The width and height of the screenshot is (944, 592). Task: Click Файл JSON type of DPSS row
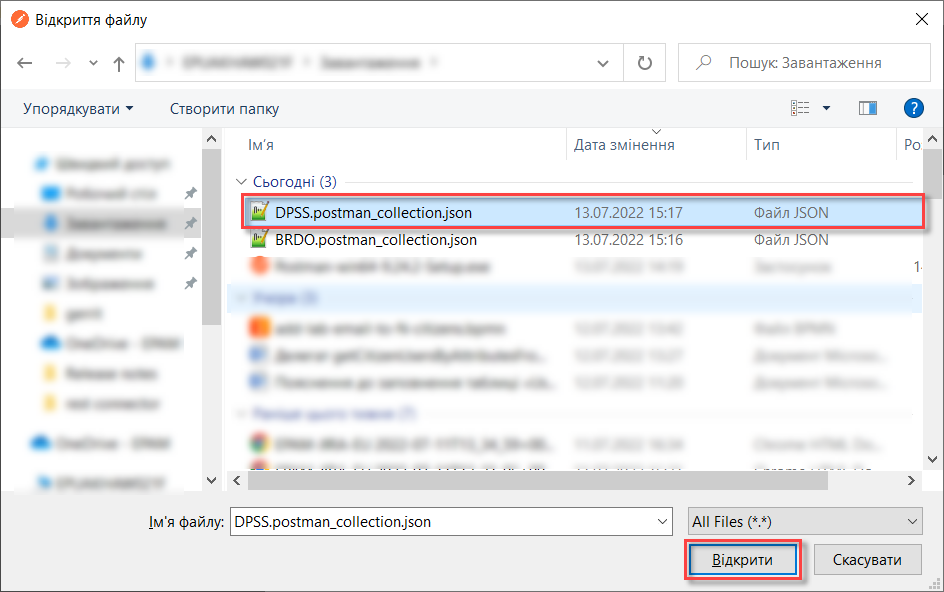click(791, 213)
